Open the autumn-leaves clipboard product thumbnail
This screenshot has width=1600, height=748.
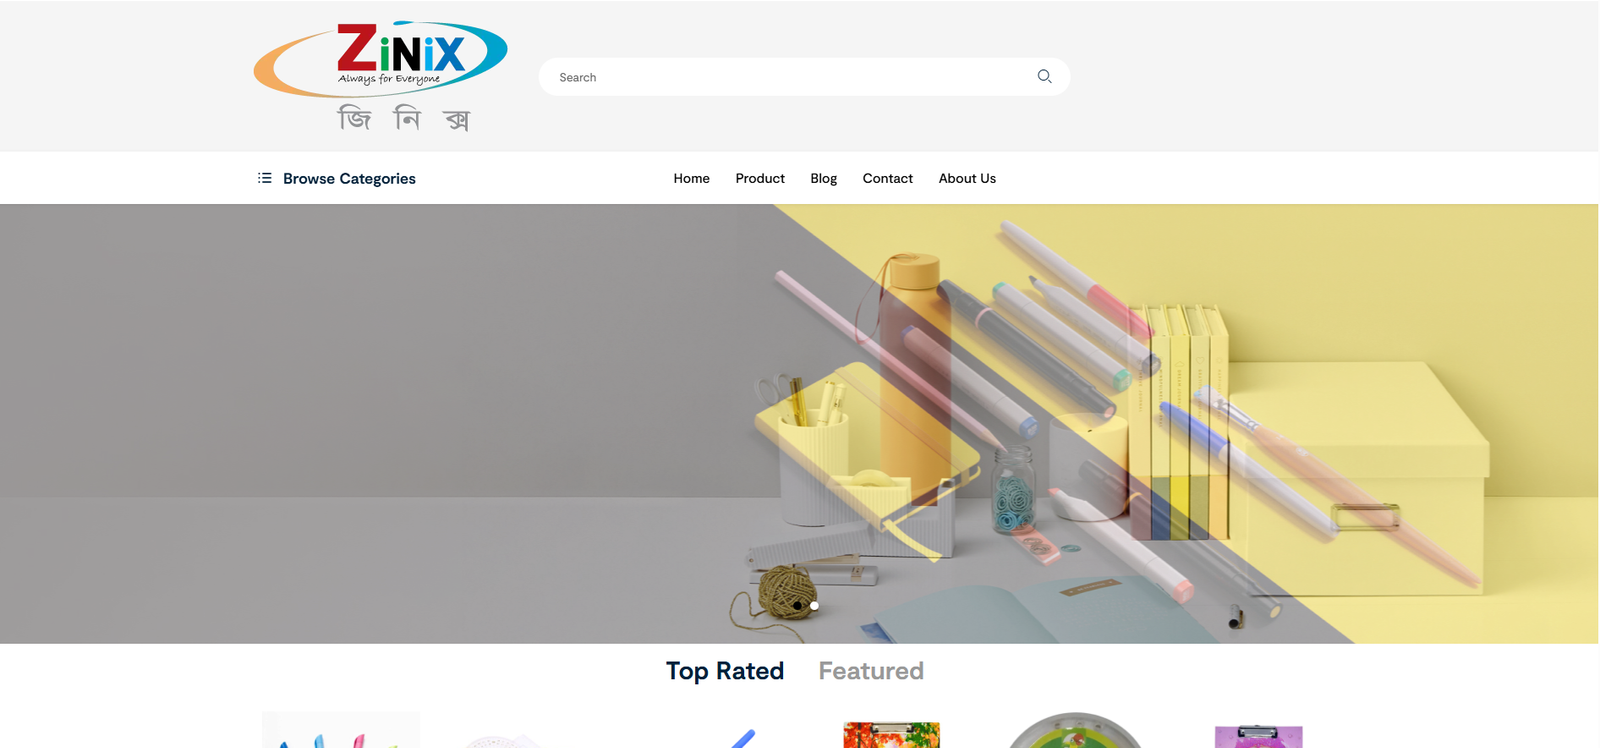(x=891, y=735)
